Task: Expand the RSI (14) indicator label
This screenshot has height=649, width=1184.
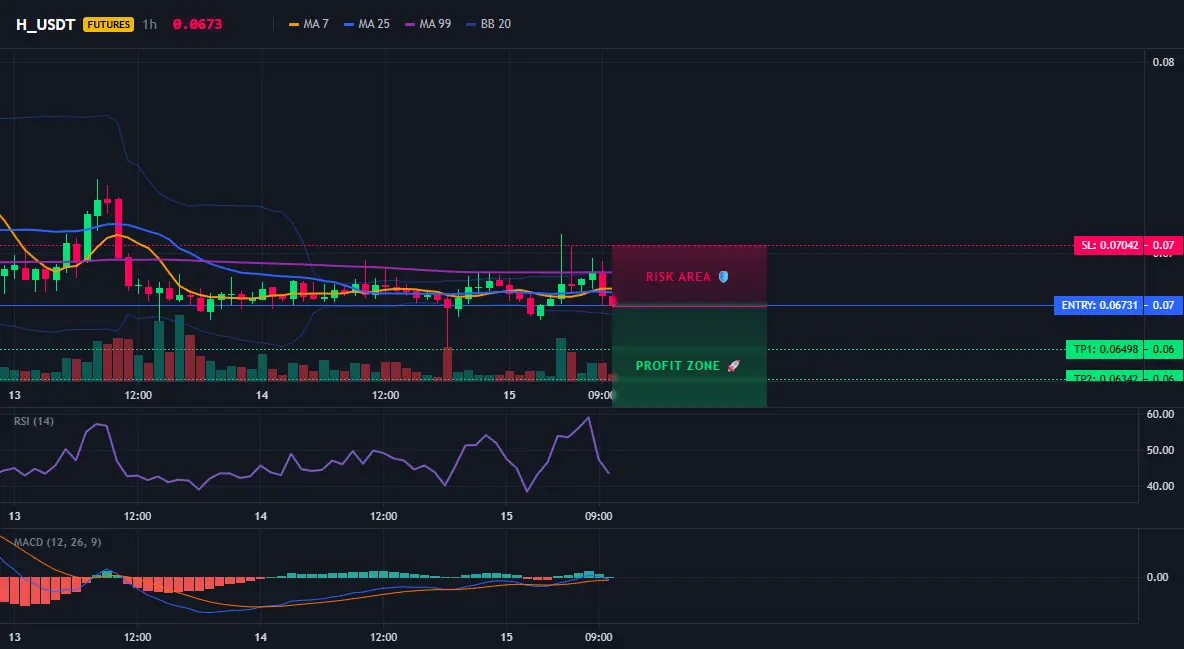Action: click(x=34, y=421)
